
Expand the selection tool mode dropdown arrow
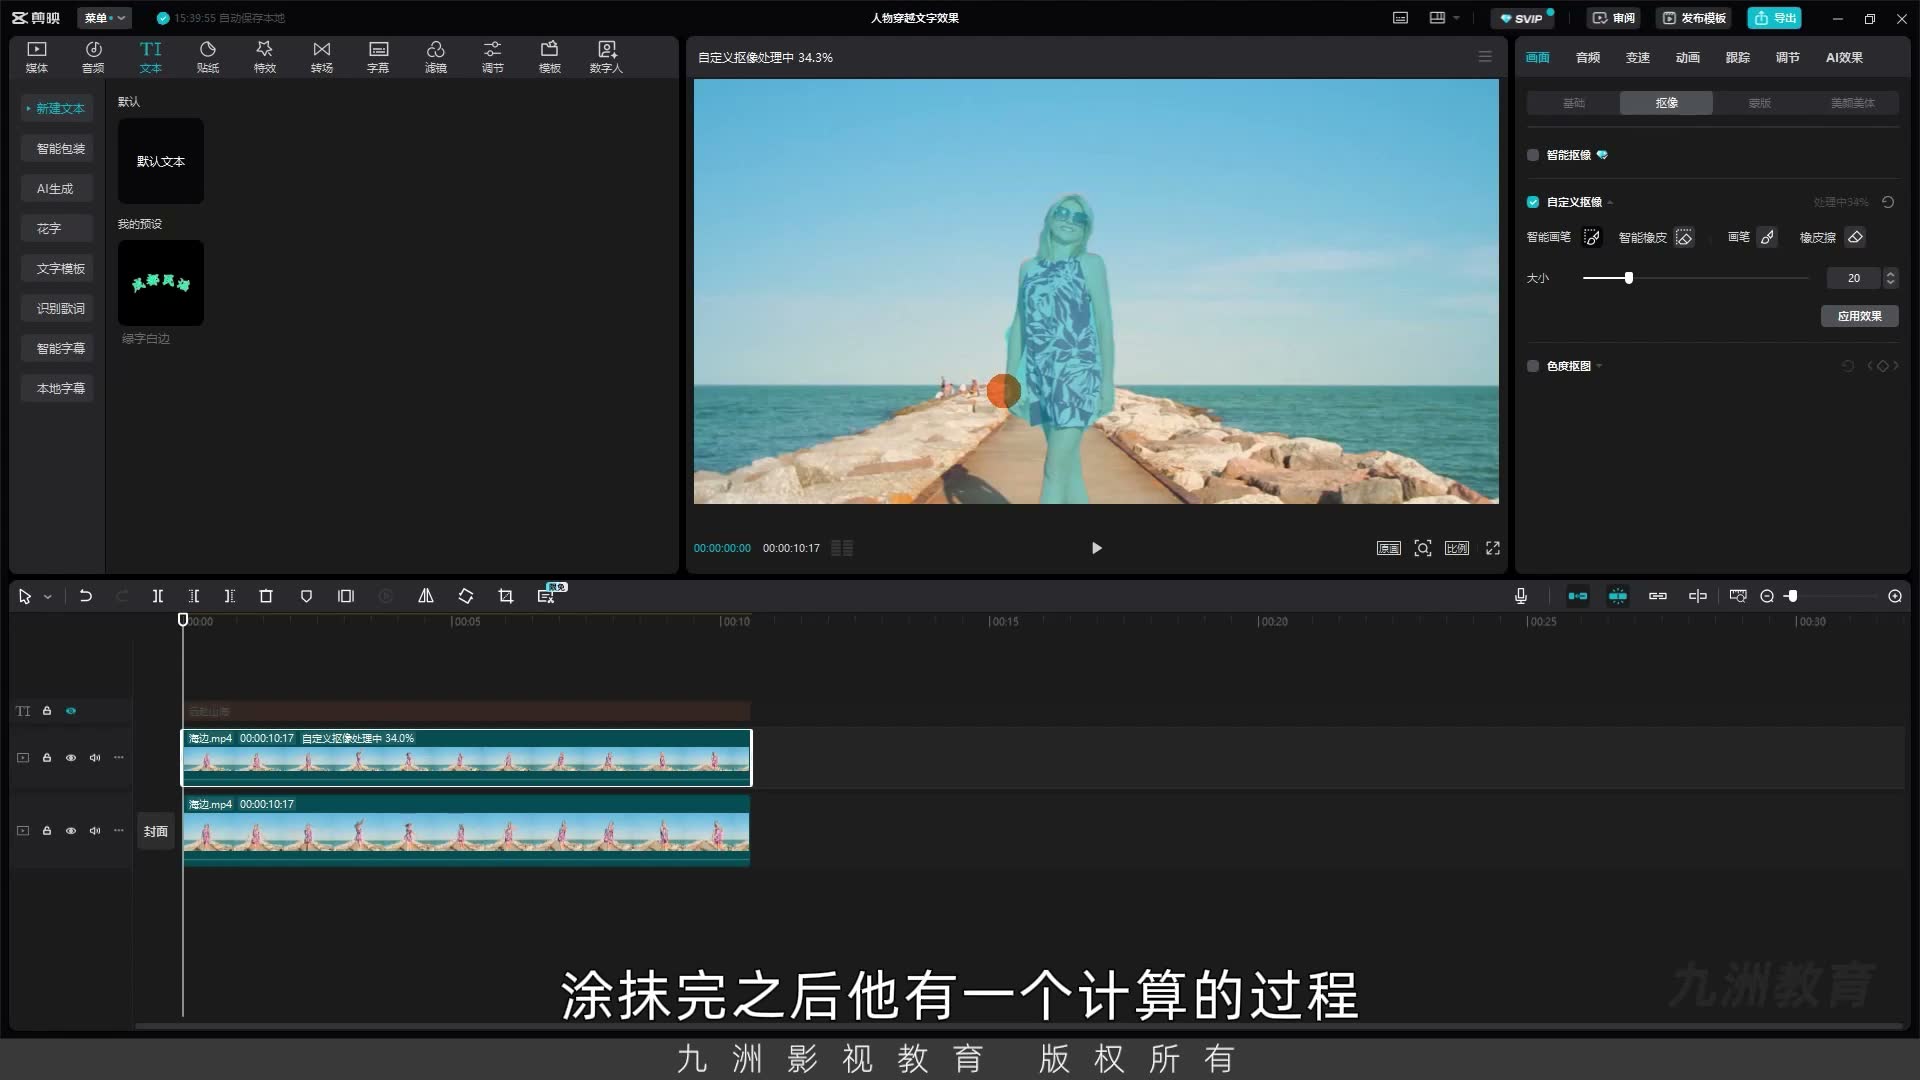coord(47,597)
